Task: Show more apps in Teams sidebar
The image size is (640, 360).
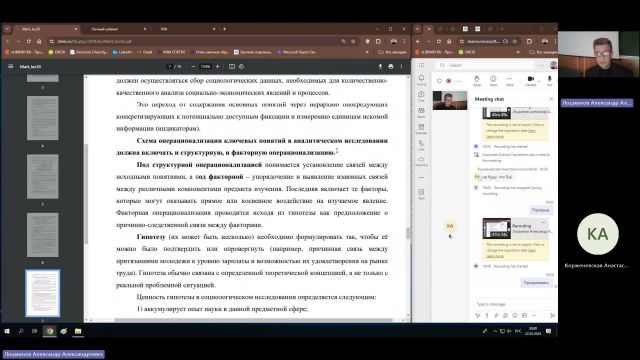Action: tap(421, 178)
